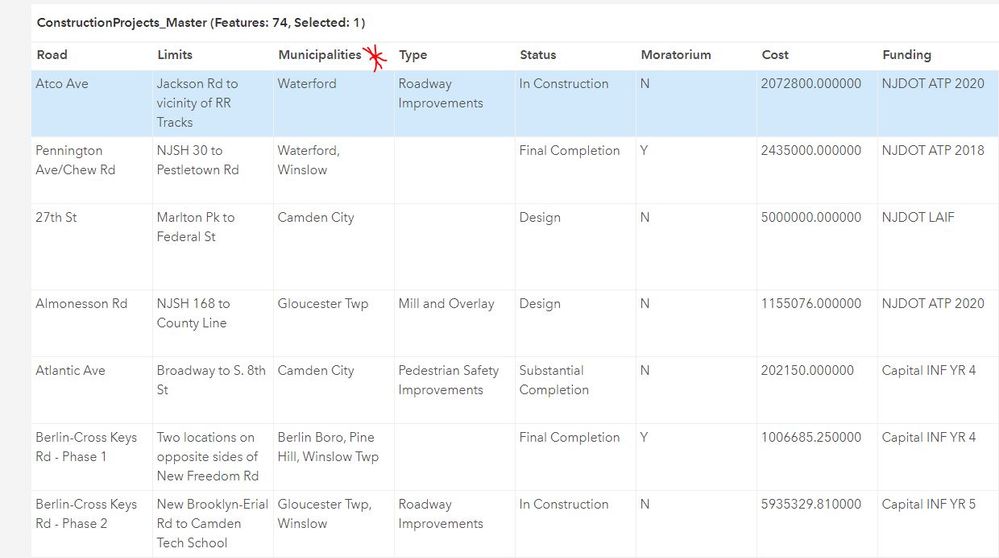Click the Limits column header

[x=175, y=55]
